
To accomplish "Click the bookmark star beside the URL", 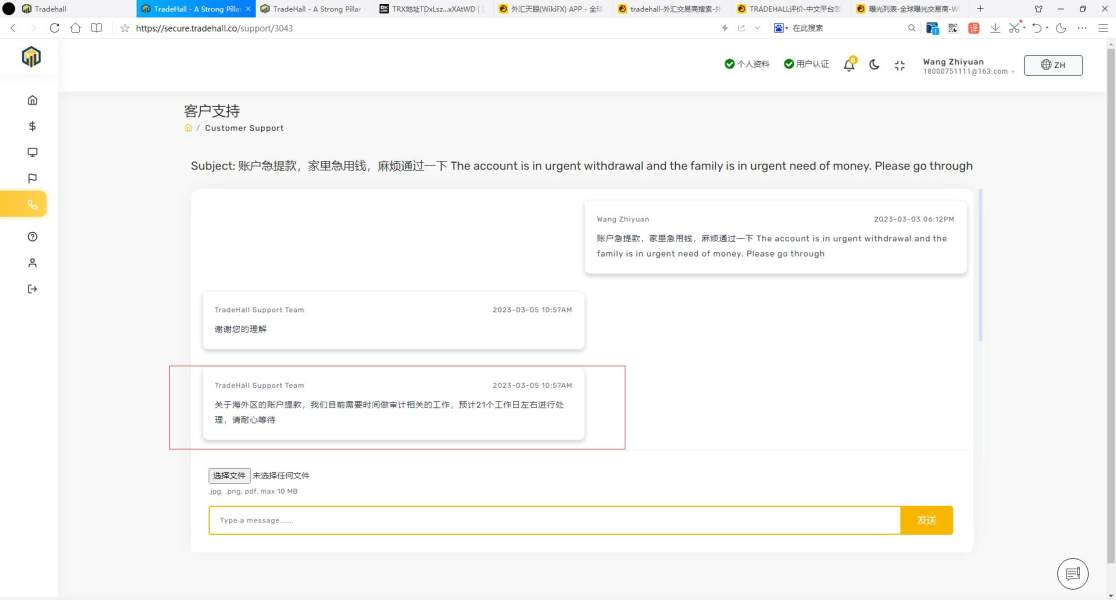I will coord(125,28).
